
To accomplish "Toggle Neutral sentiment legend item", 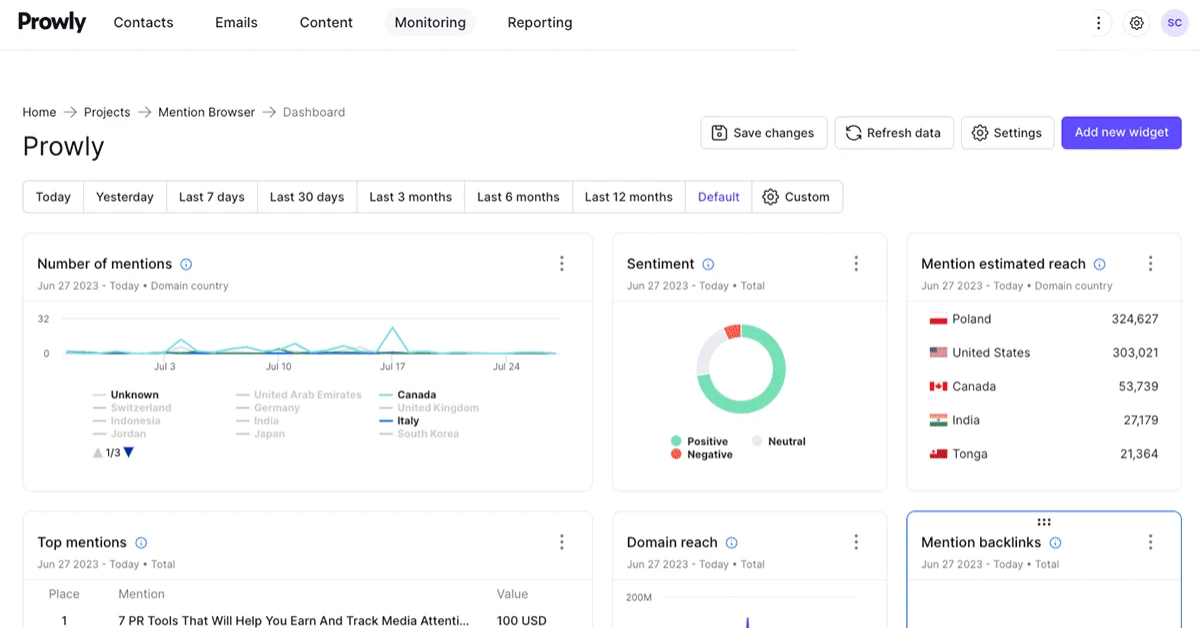I will [778, 441].
